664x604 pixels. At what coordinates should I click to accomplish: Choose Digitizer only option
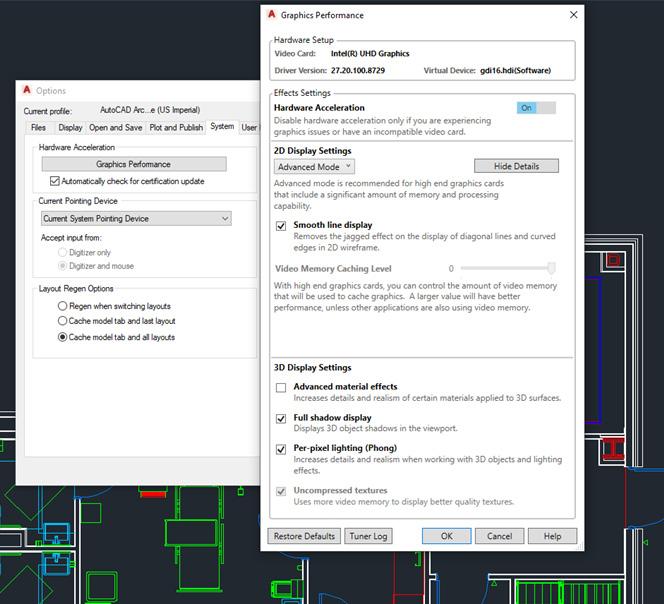pyautogui.click(x=62, y=252)
